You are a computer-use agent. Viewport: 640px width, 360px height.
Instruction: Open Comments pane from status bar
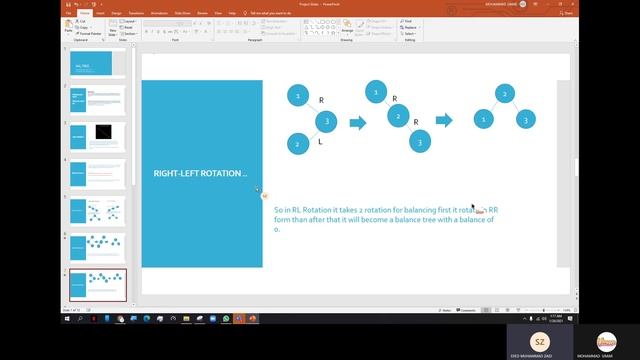(x=466, y=310)
